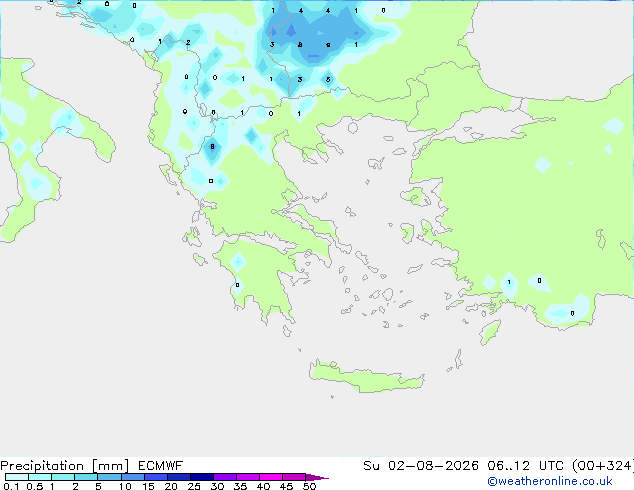Select the legend scale label "50"
Screen dimensions: 634x490
pyautogui.click(x=309, y=486)
